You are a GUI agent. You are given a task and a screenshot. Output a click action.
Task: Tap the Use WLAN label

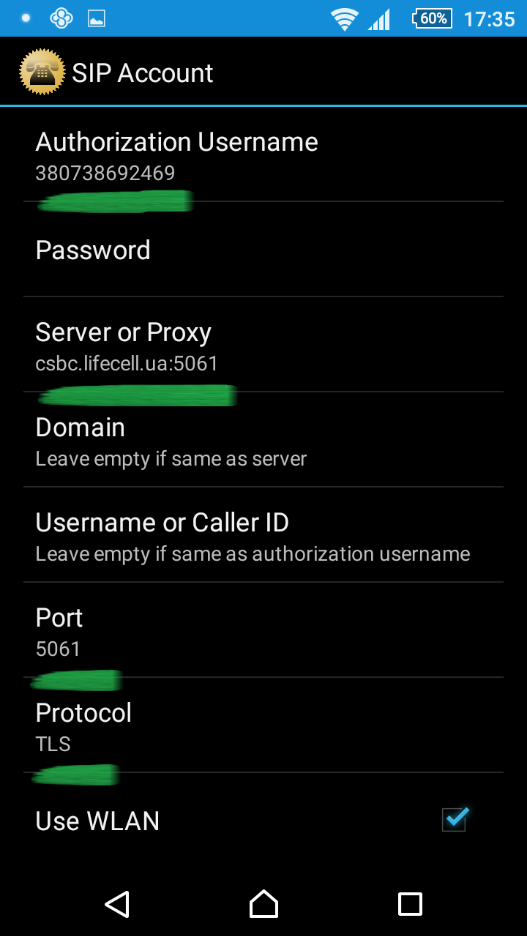coord(97,821)
